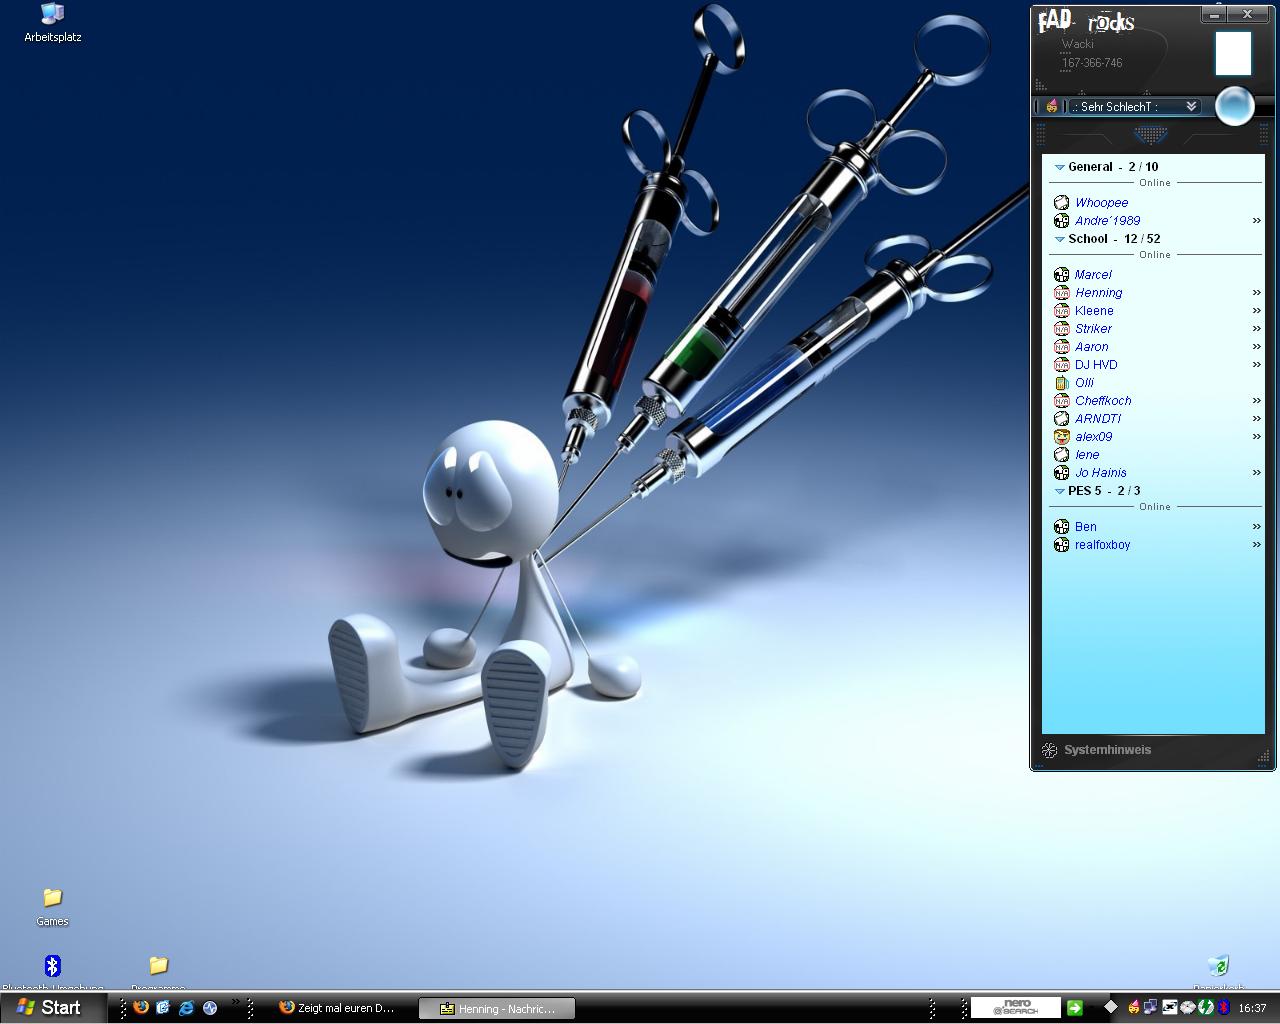Click the status icon beside Ben
Screen dimensions: 1280x1024
click(1061, 527)
